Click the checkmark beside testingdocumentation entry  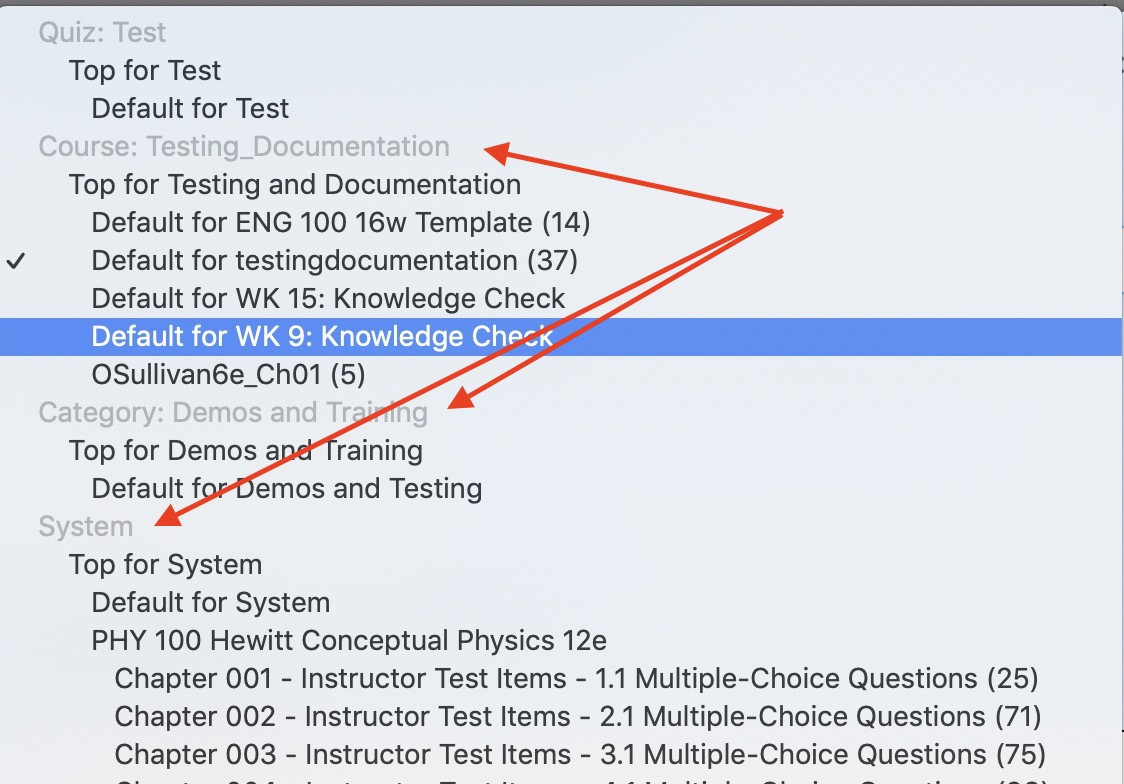pyautogui.click(x=15, y=261)
